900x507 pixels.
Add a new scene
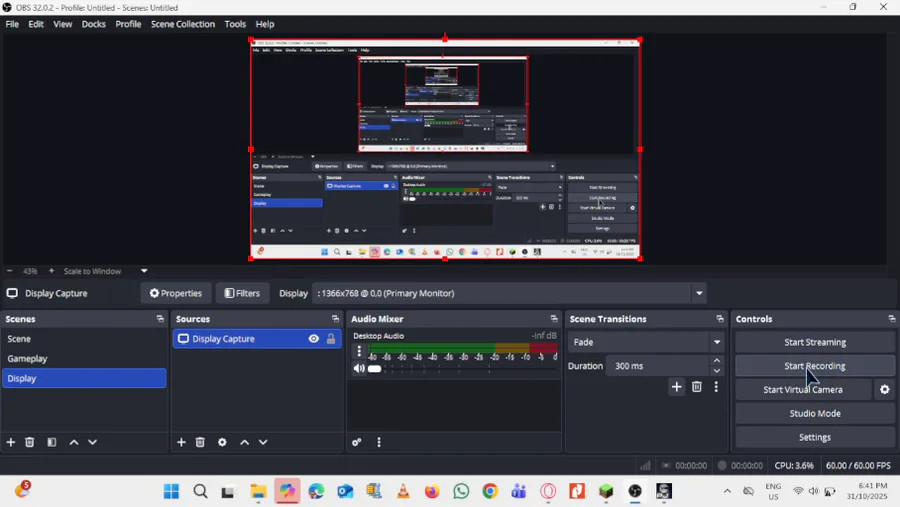(x=10, y=442)
